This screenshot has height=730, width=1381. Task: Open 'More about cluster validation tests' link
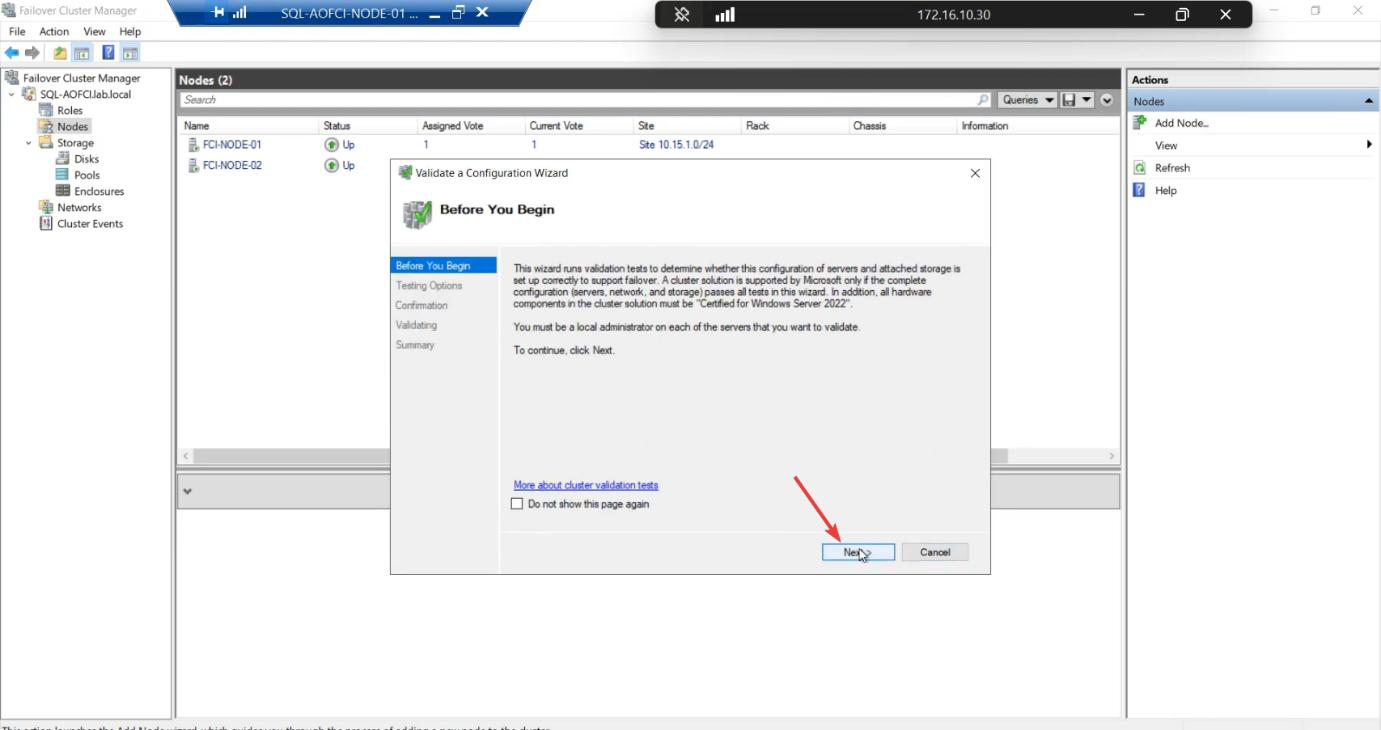[586, 485]
